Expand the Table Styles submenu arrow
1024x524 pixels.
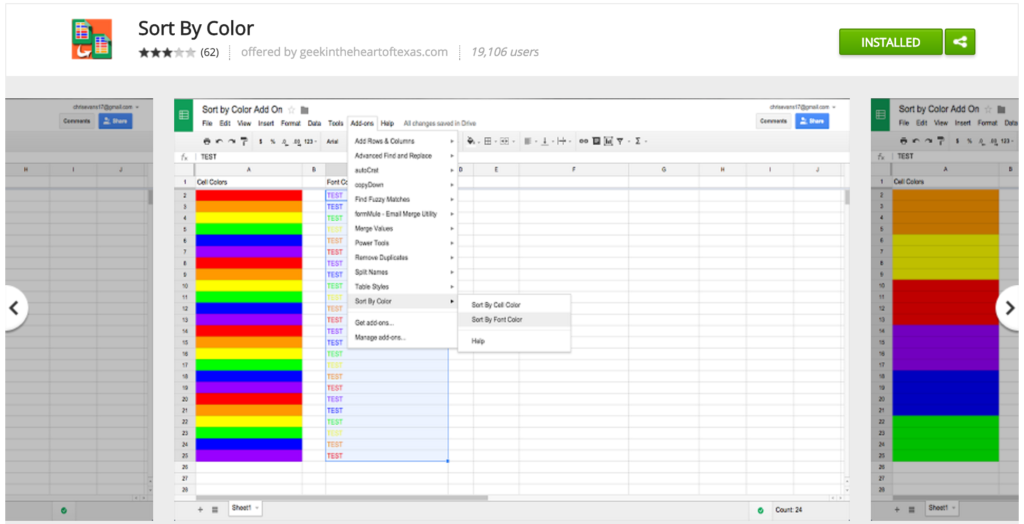click(451, 287)
